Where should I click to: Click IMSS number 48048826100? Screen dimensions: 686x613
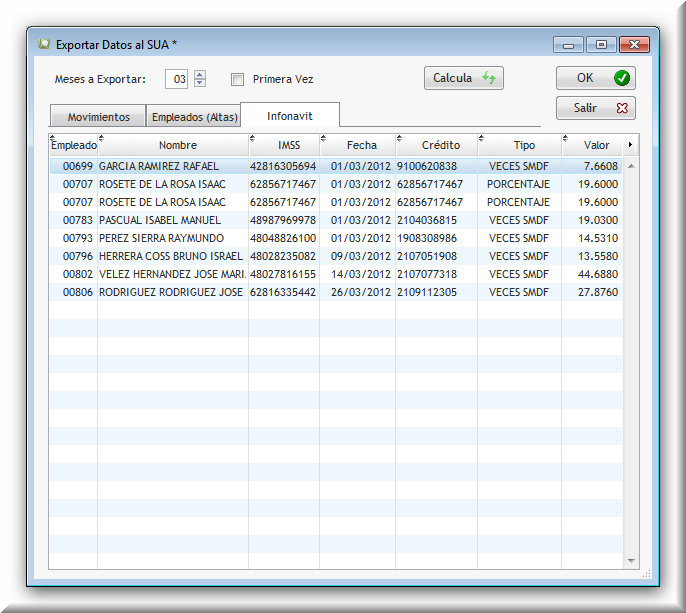[x=283, y=238]
